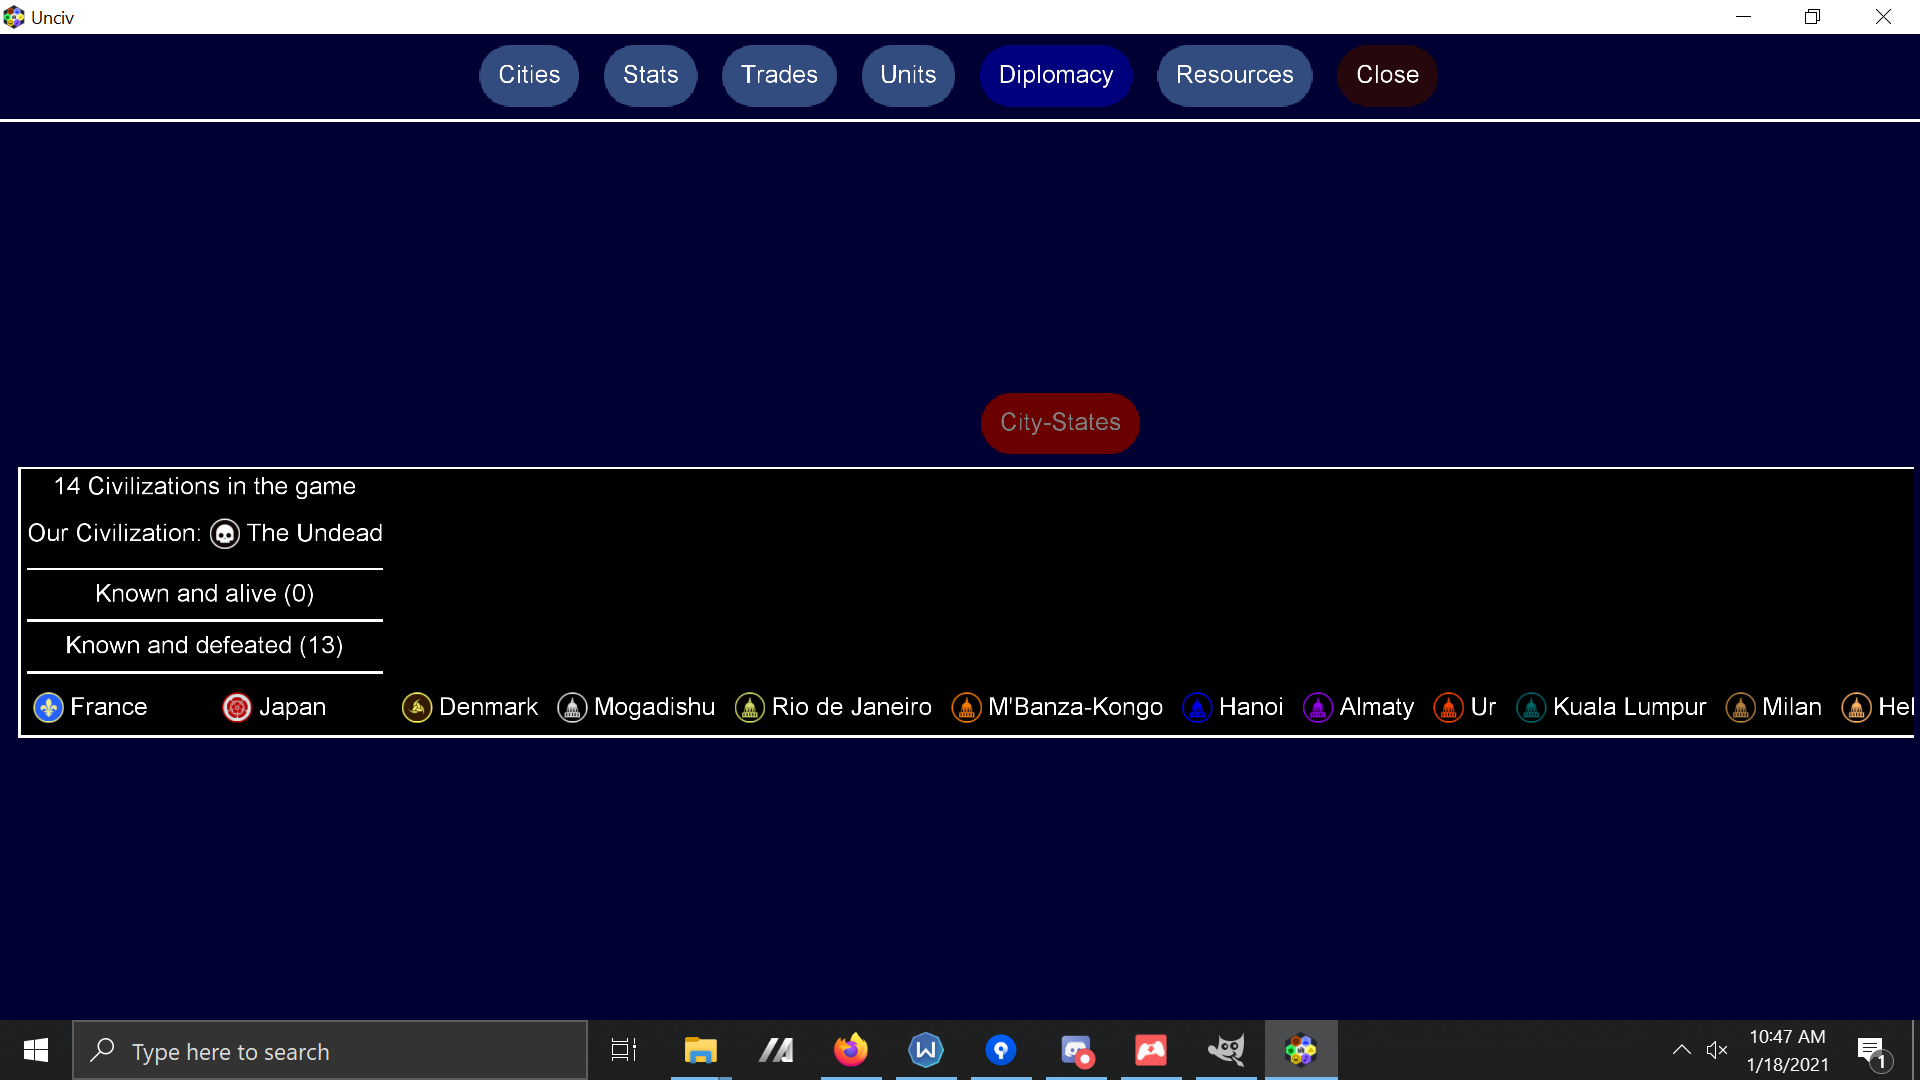Click the Windows search field
Screen dimensions: 1920x1080
tap(330, 1050)
